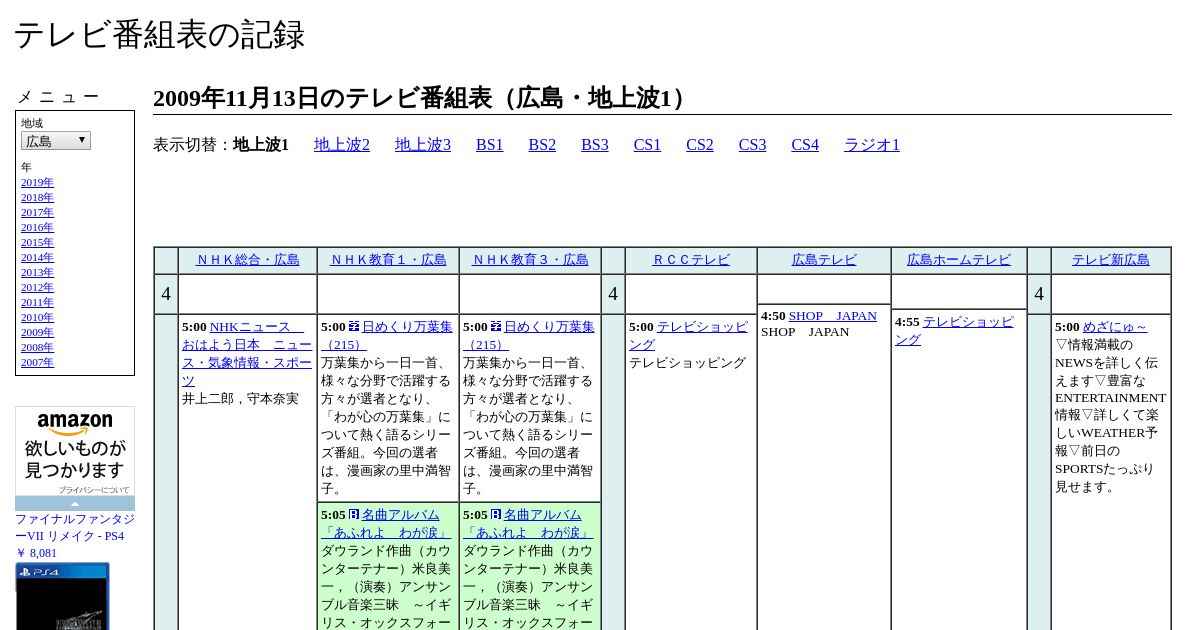Open the 2011年 year link
This screenshot has width=1200, height=630.
(37, 302)
